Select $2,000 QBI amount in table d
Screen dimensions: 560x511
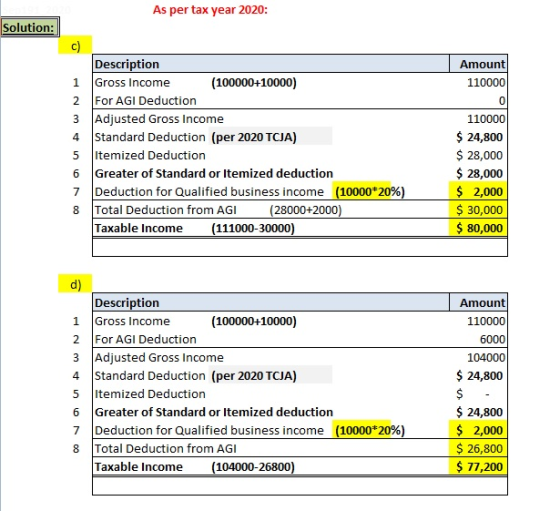point(479,430)
